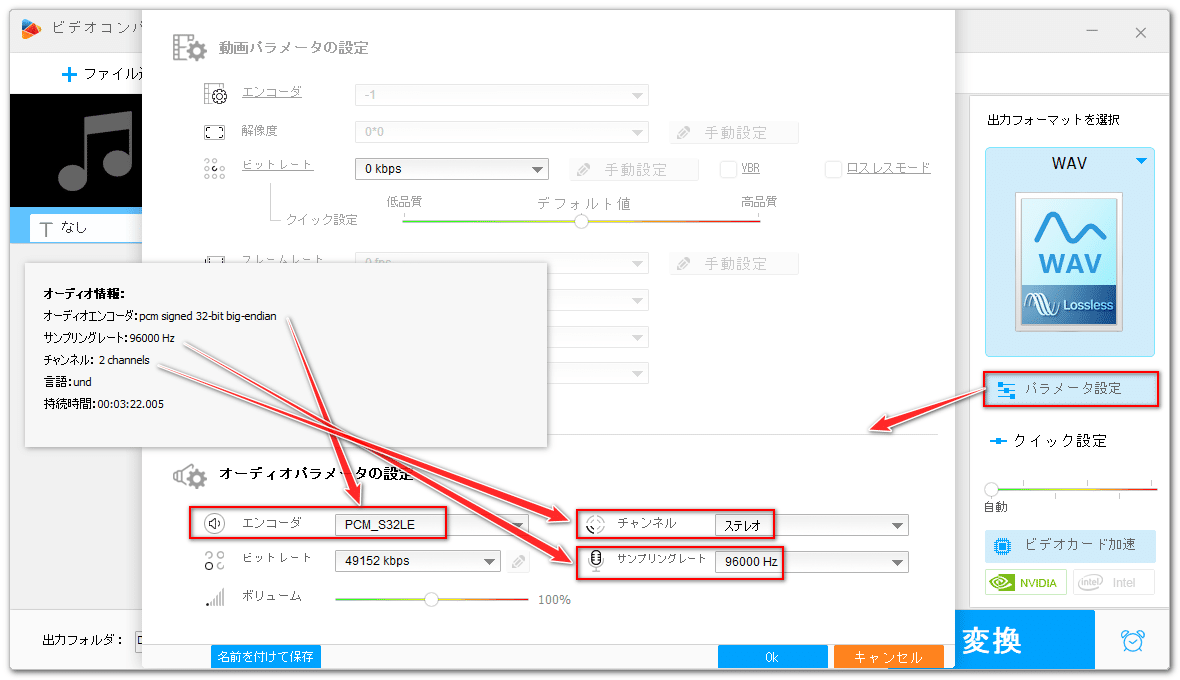Select the NVIDIA option
This screenshot has width=1180, height=680.
1025,582
